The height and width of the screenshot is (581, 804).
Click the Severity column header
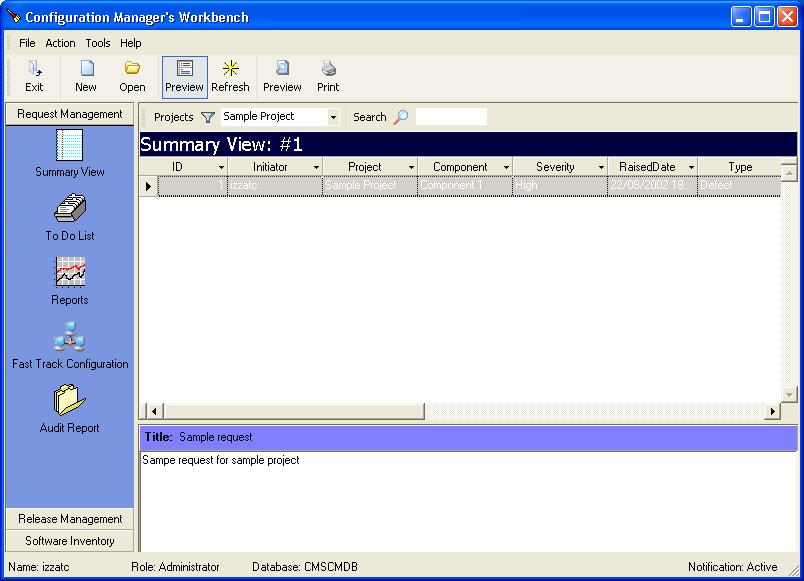(x=560, y=167)
